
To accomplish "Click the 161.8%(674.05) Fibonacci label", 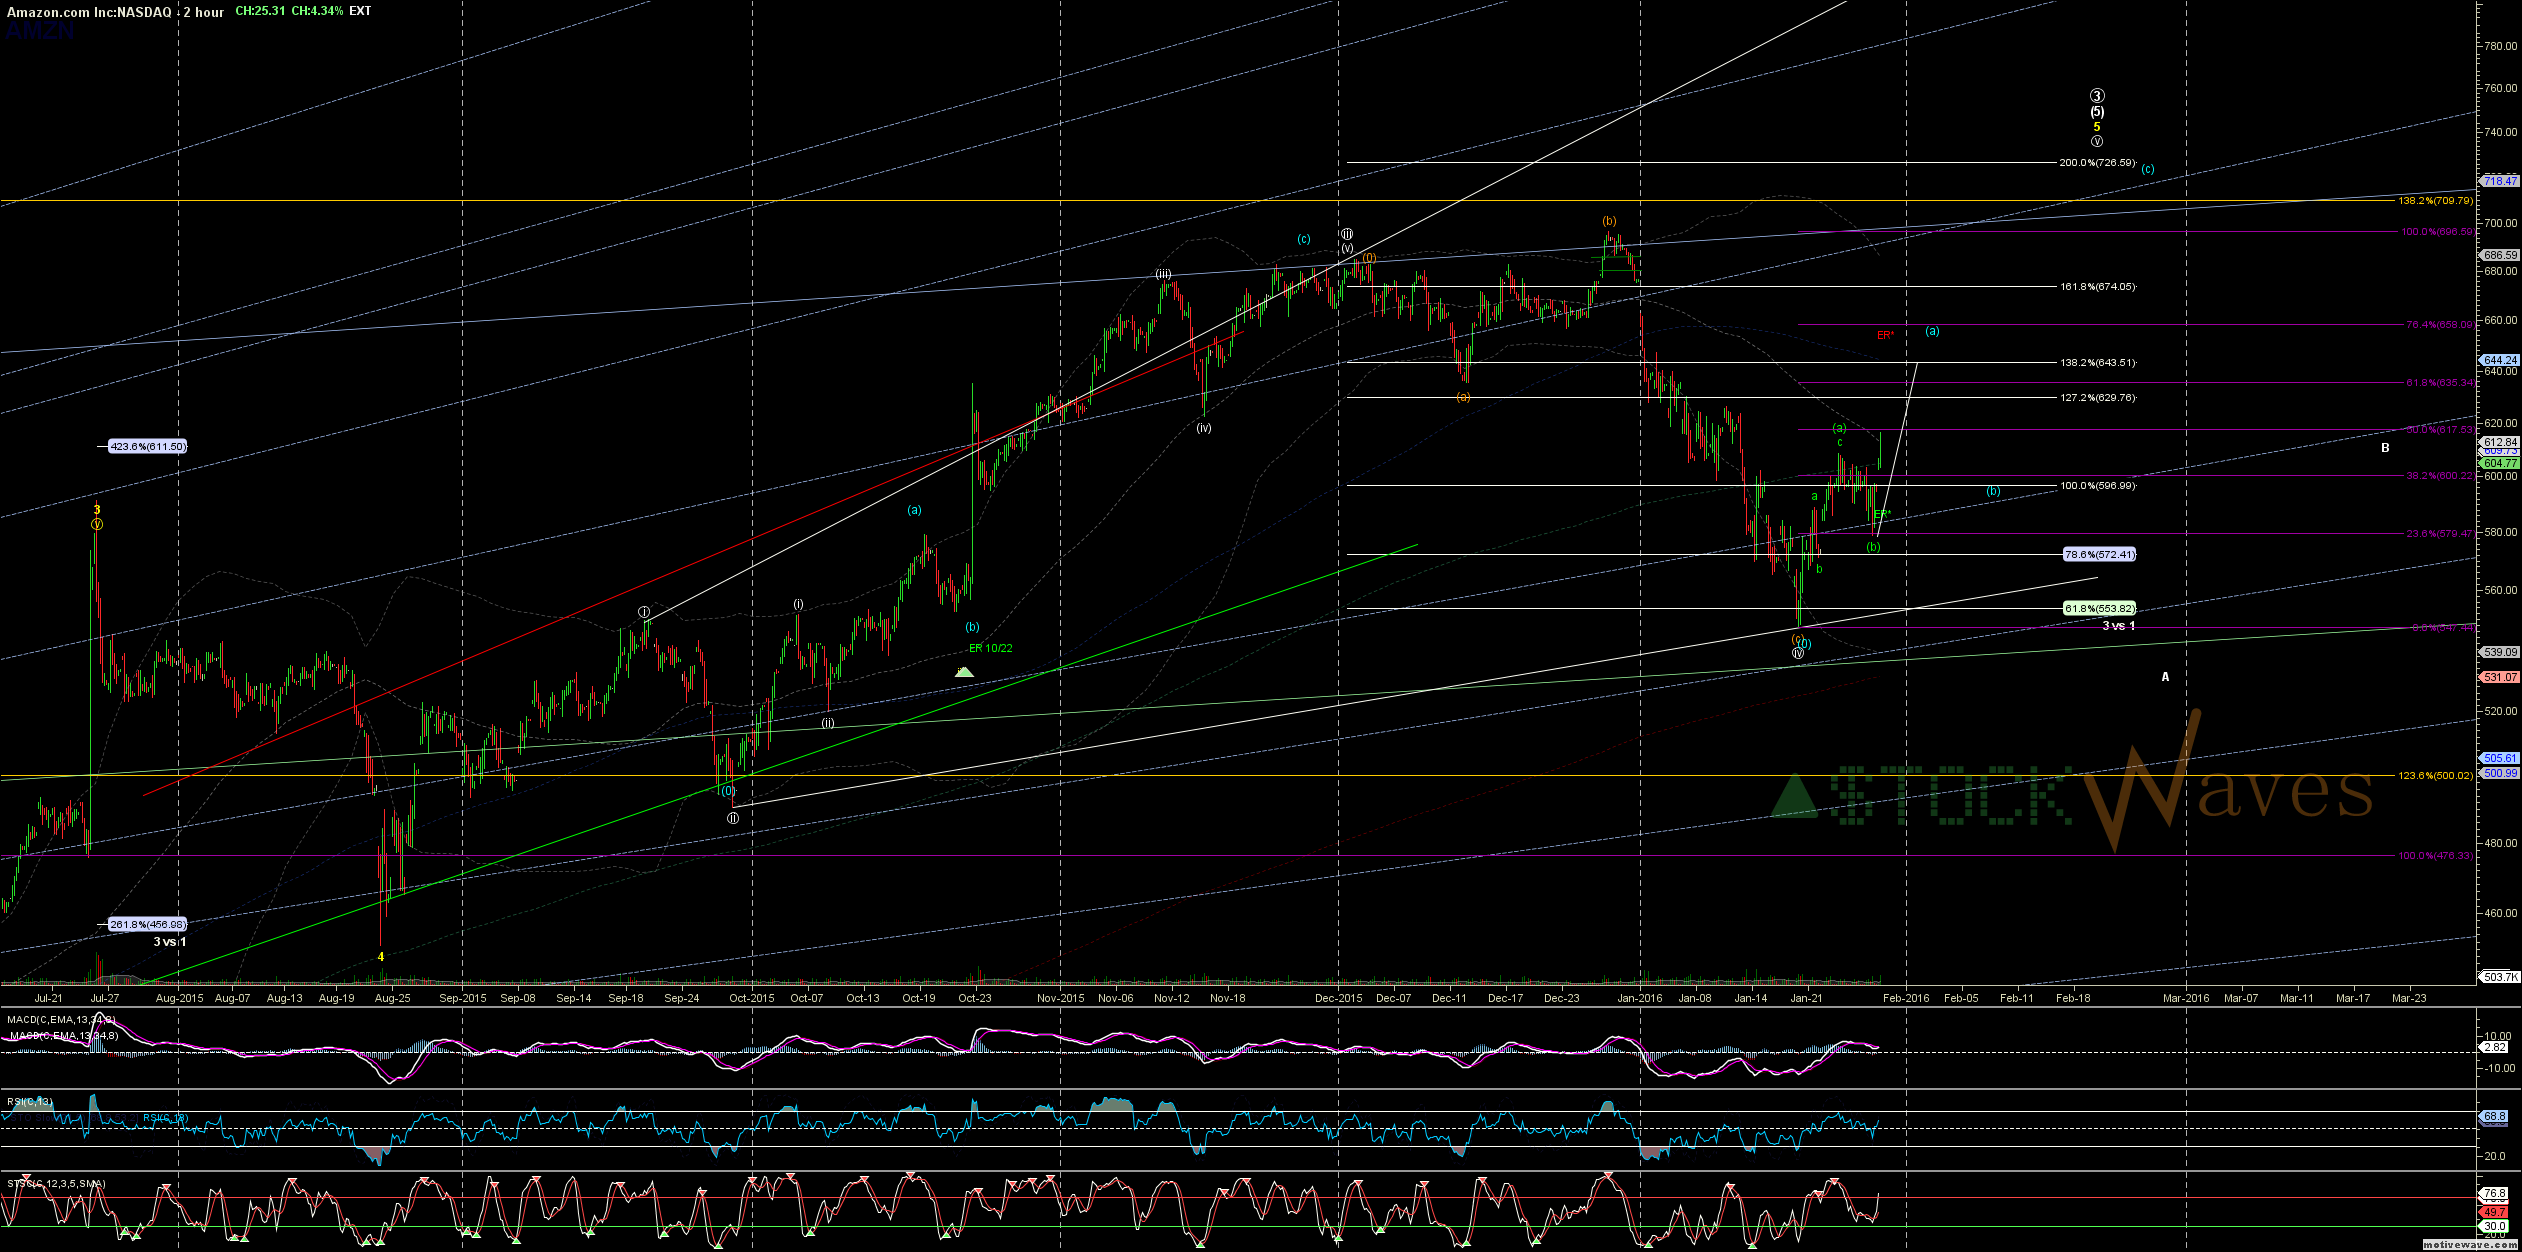I will tap(2096, 287).
